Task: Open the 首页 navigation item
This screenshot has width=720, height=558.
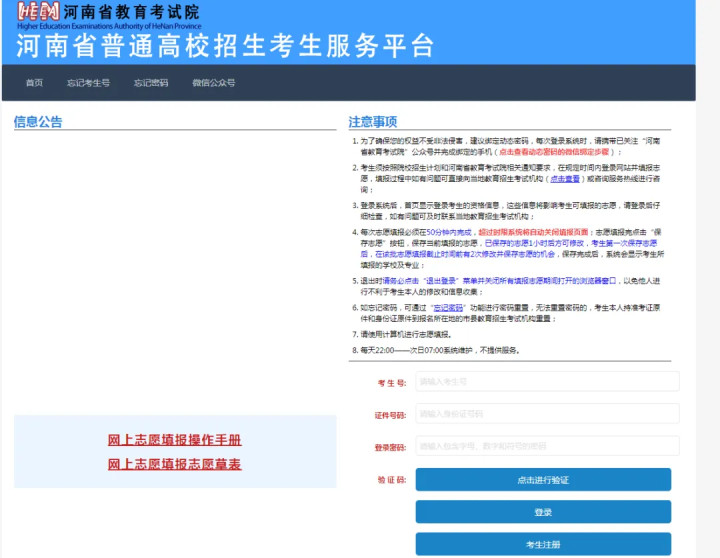Action: click(x=34, y=83)
